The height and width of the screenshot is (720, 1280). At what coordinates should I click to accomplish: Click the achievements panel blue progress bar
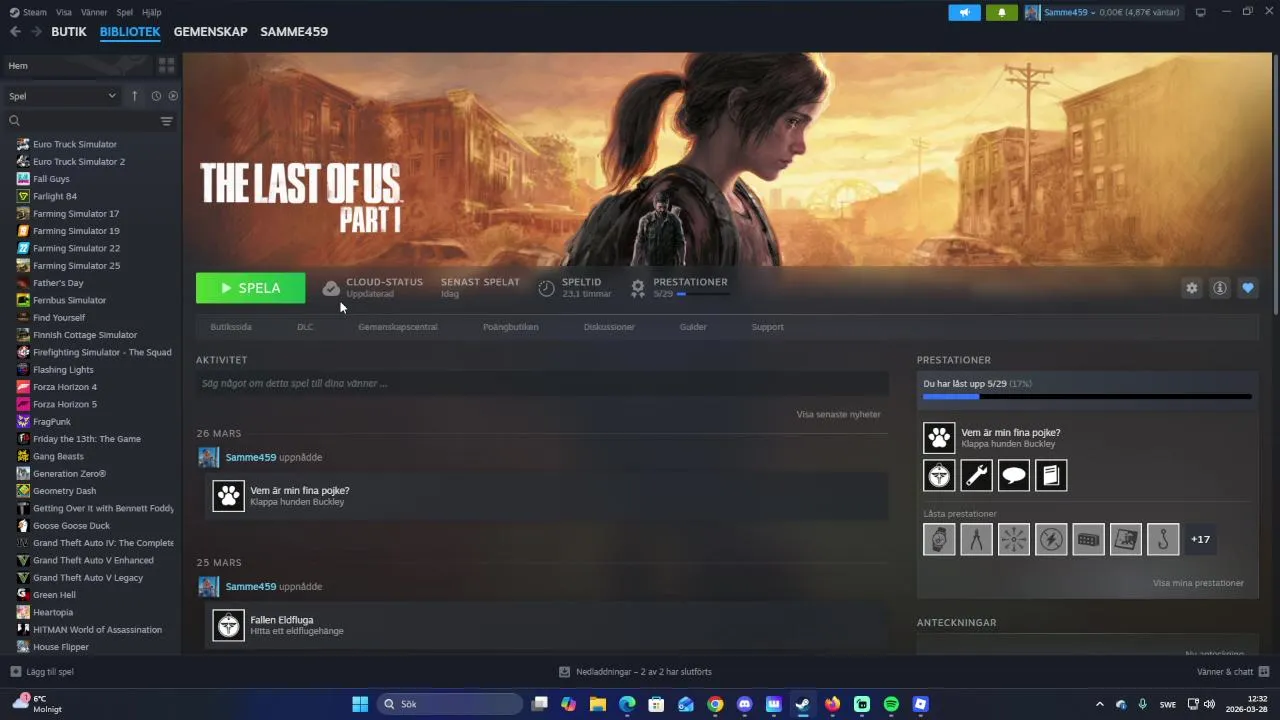1087,397
